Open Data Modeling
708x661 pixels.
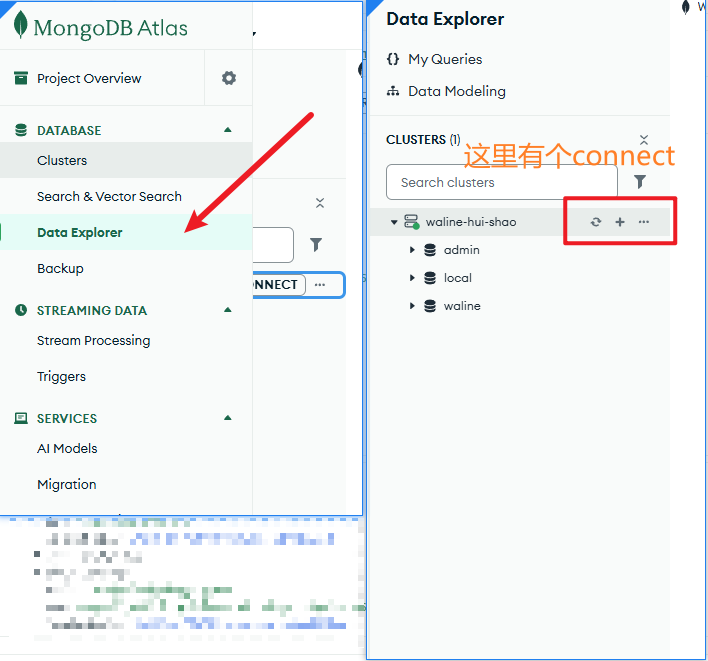point(456,91)
